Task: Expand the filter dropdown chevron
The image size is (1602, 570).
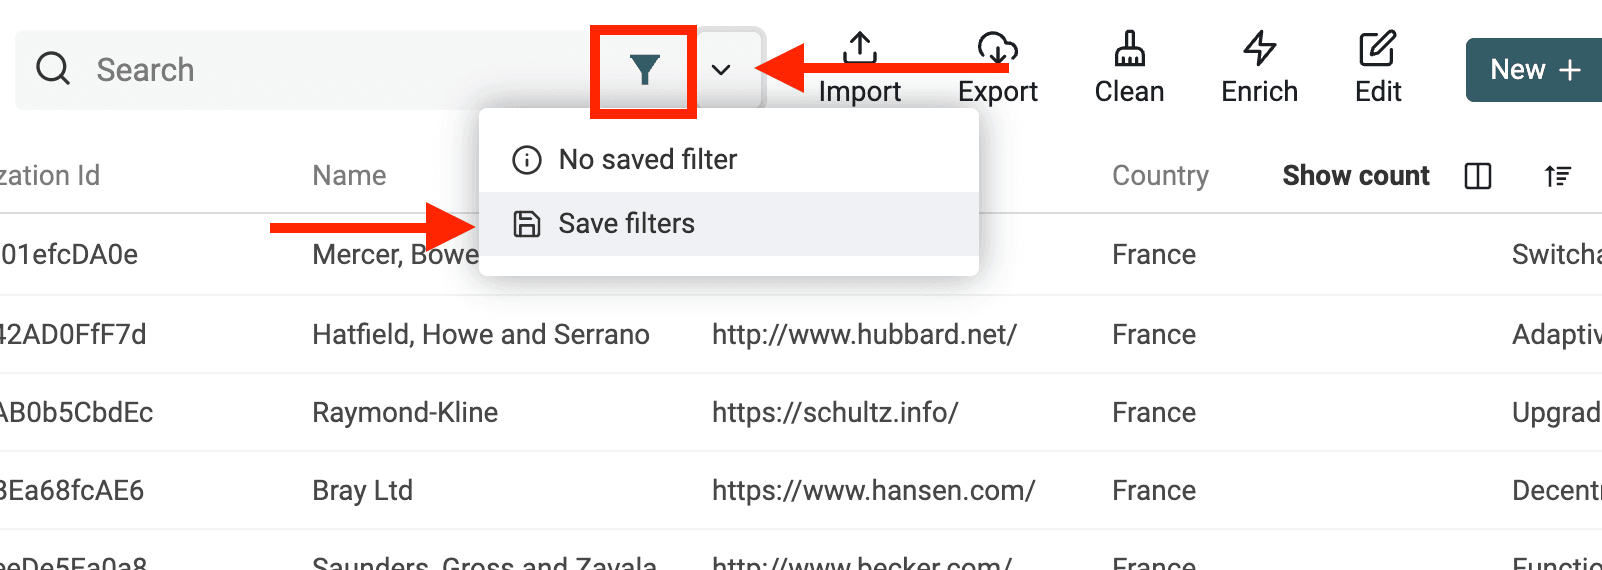Action: [721, 70]
